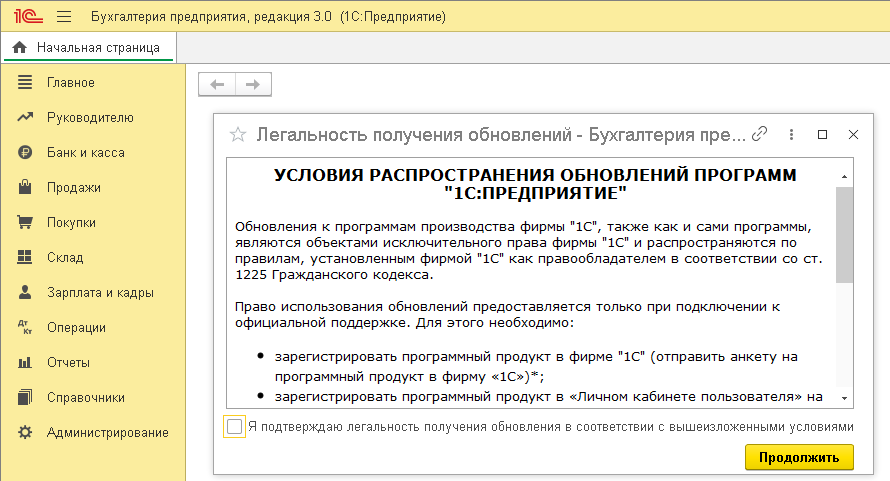Click the scroll down arrow in license text

tap(845, 399)
